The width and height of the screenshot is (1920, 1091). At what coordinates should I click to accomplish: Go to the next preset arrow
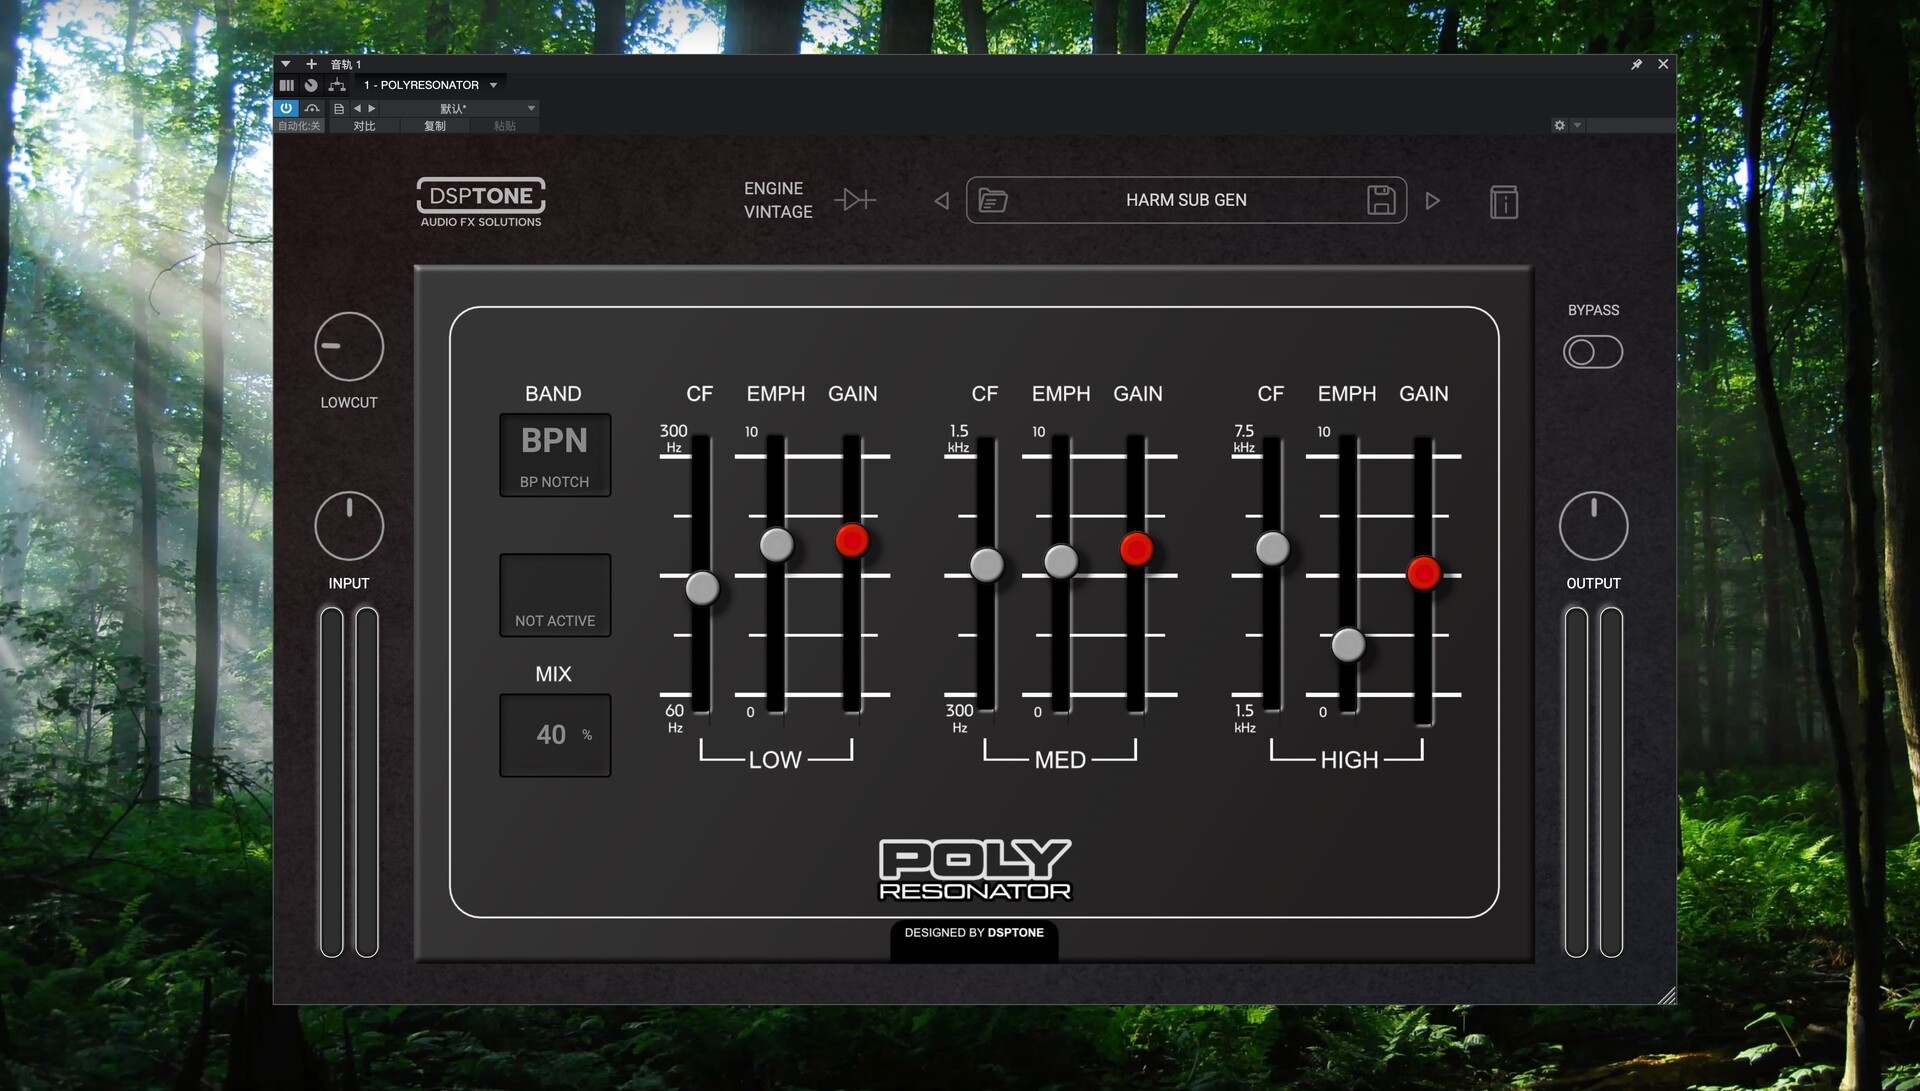click(1432, 201)
